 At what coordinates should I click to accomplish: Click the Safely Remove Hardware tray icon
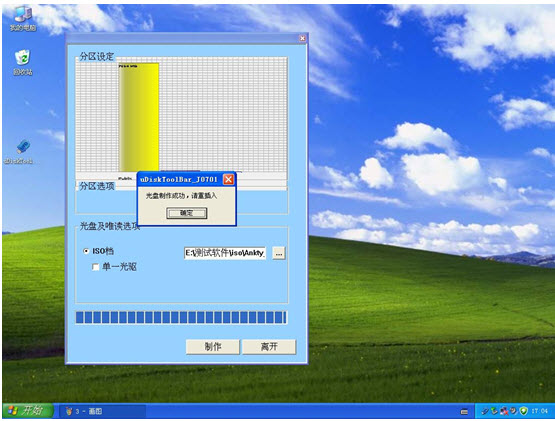coord(494,411)
